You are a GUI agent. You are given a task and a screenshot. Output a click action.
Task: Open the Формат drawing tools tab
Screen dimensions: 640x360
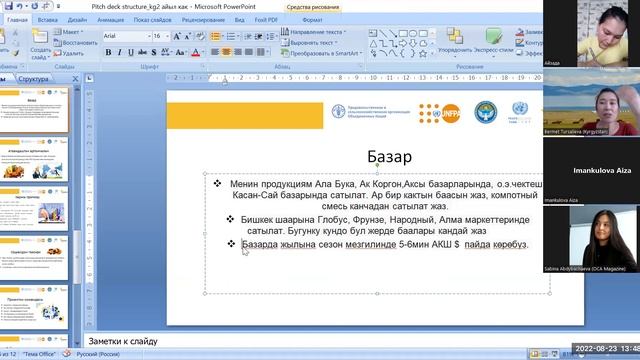pyautogui.click(x=312, y=20)
